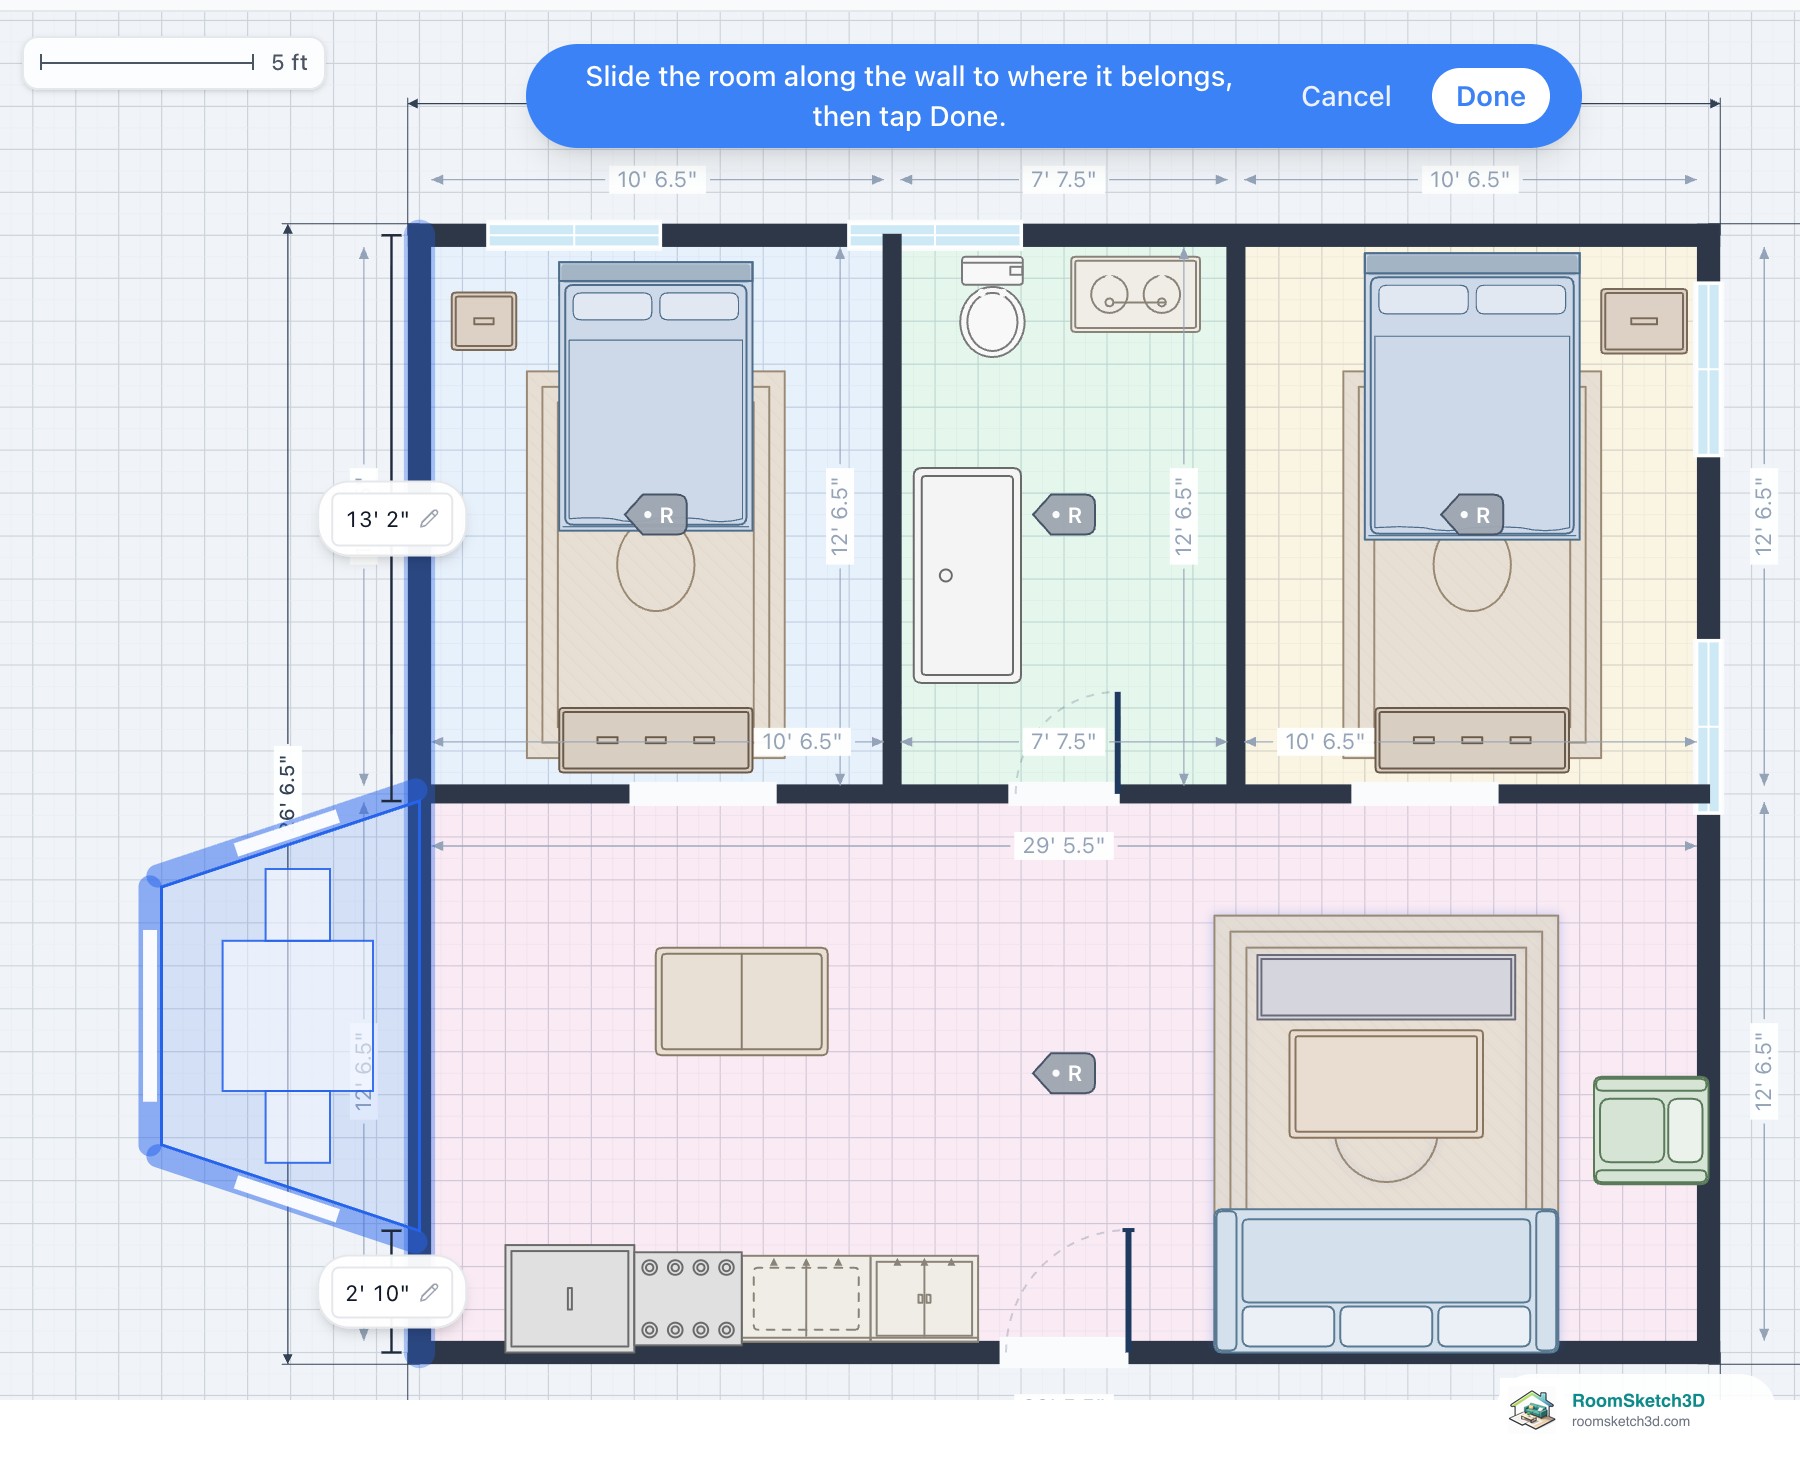Select the two-section ottoman in living room
The height and width of the screenshot is (1470, 1800).
(x=742, y=1001)
